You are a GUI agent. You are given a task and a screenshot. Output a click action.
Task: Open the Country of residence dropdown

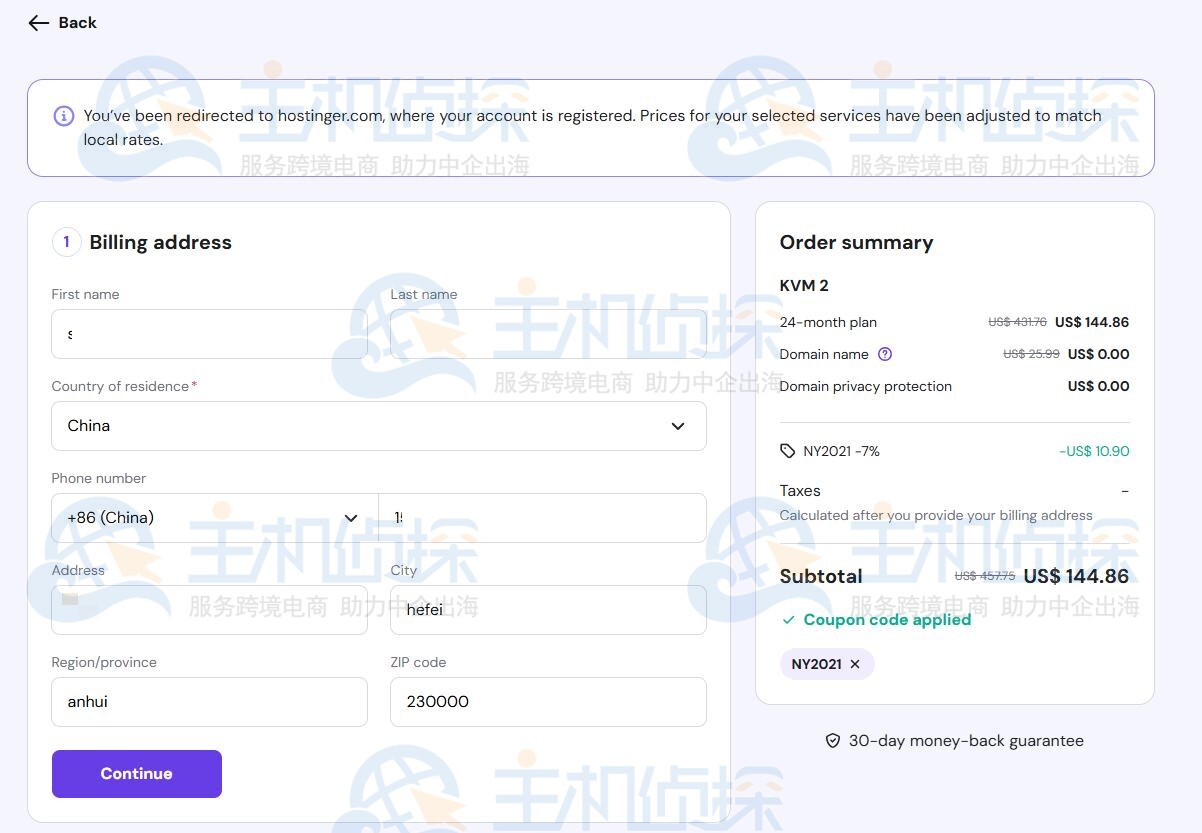pyautogui.click(x=378, y=426)
